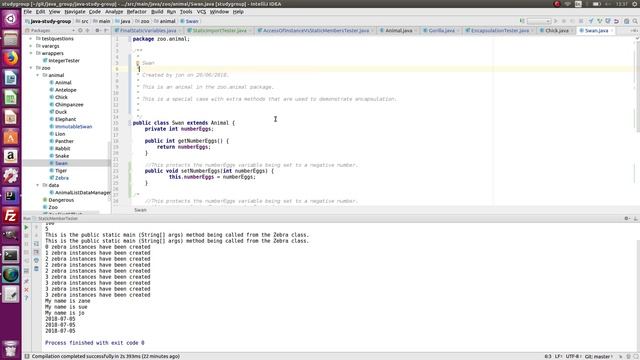640x360 pixels.
Task: Click the VCS revert arrow icon in toolbar
Action: tap(617, 21)
